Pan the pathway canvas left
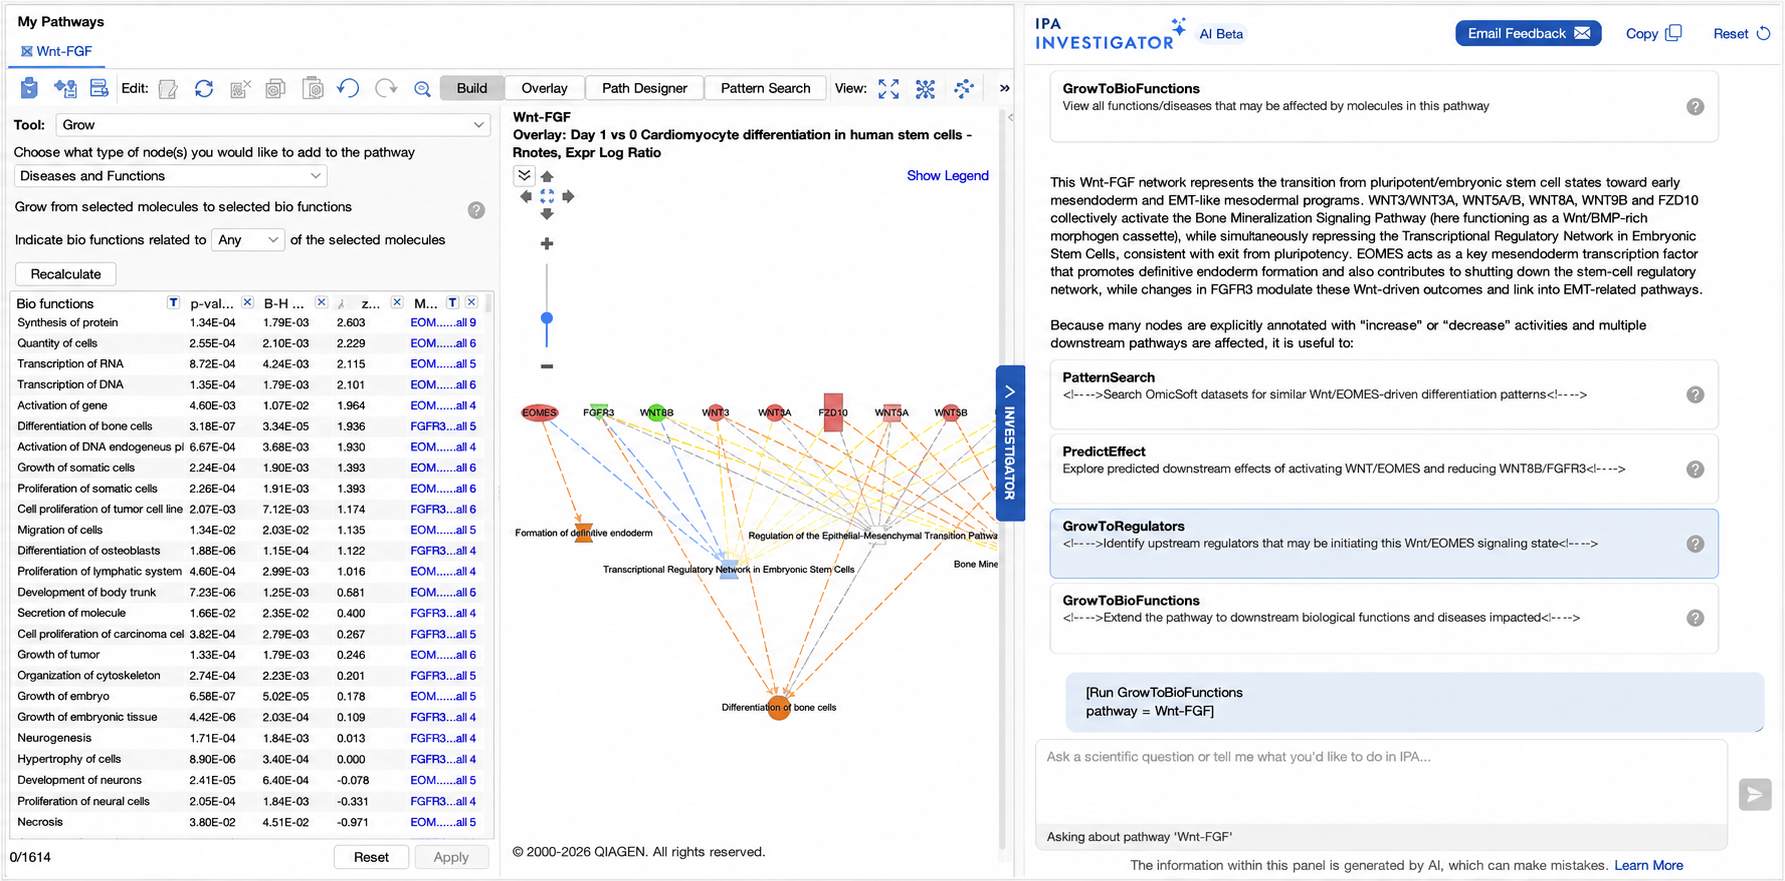Screen dimensions: 1785x881 526,196
